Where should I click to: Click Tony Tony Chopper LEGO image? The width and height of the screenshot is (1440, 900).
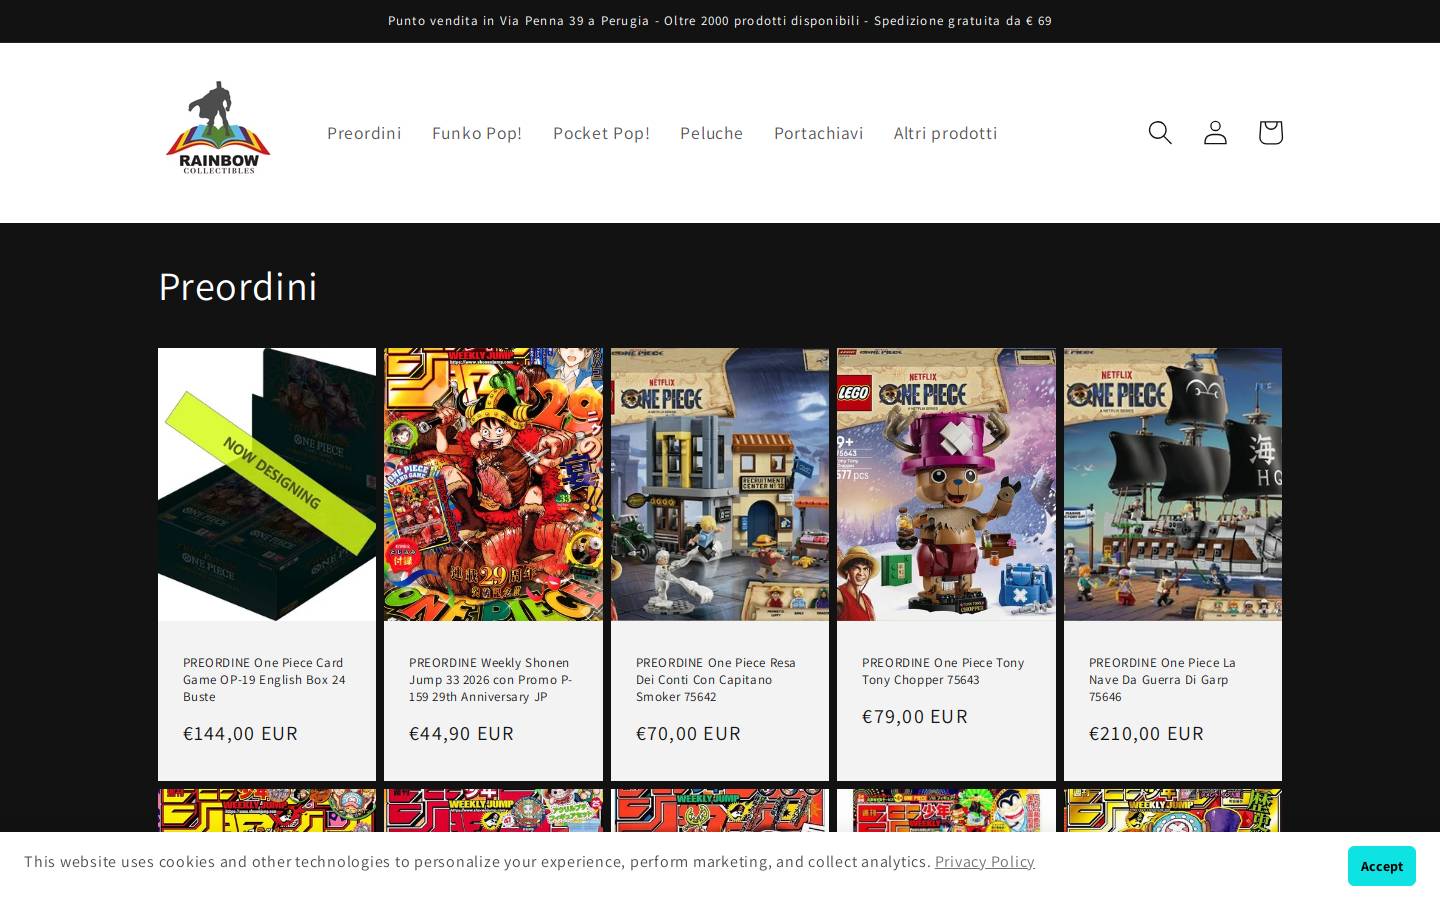point(946,484)
